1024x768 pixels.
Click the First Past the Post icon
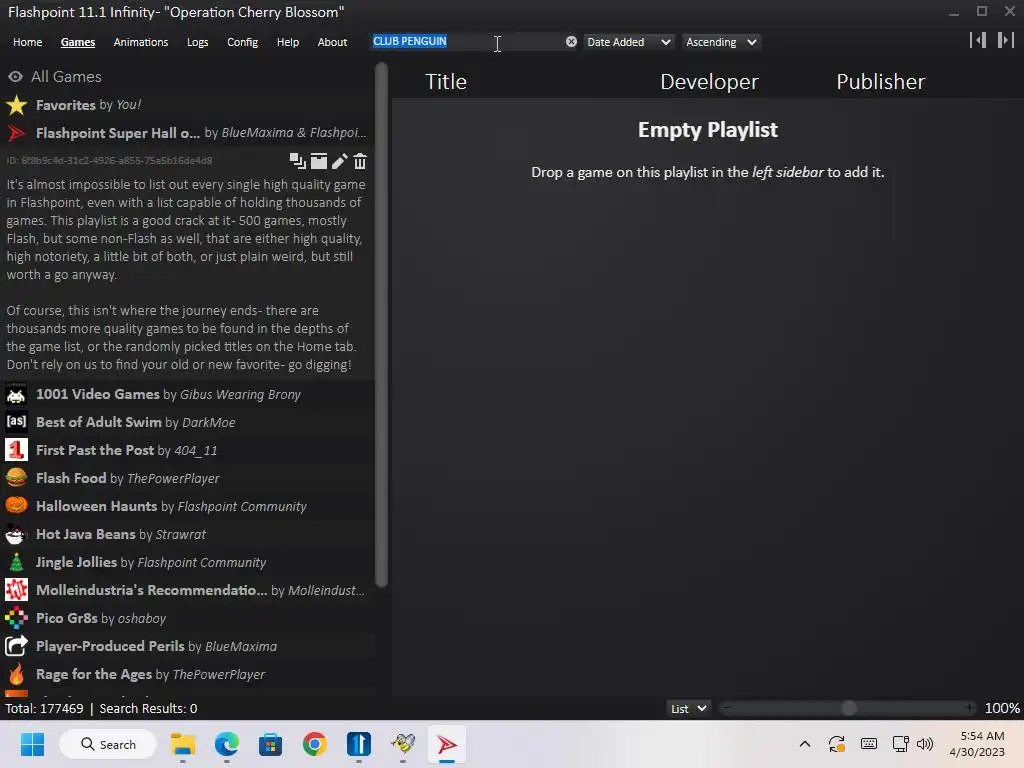coord(16,450)
